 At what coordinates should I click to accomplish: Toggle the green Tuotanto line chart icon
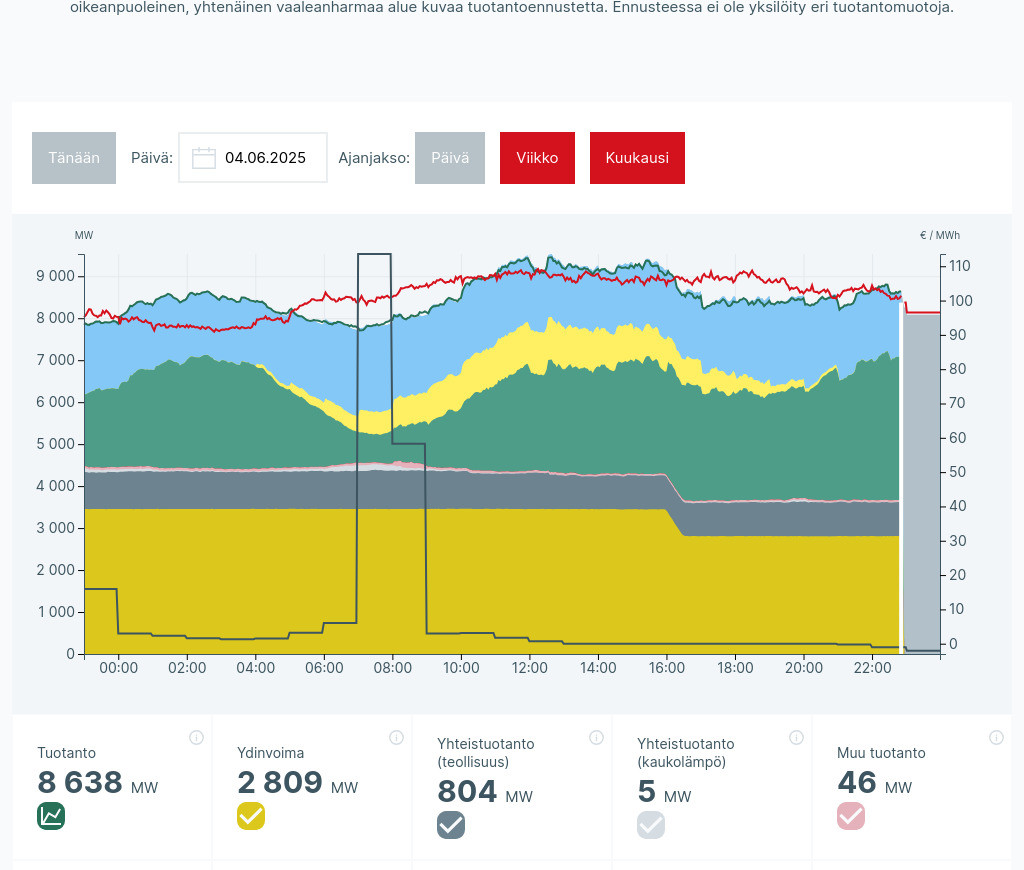tap(51, 816)
